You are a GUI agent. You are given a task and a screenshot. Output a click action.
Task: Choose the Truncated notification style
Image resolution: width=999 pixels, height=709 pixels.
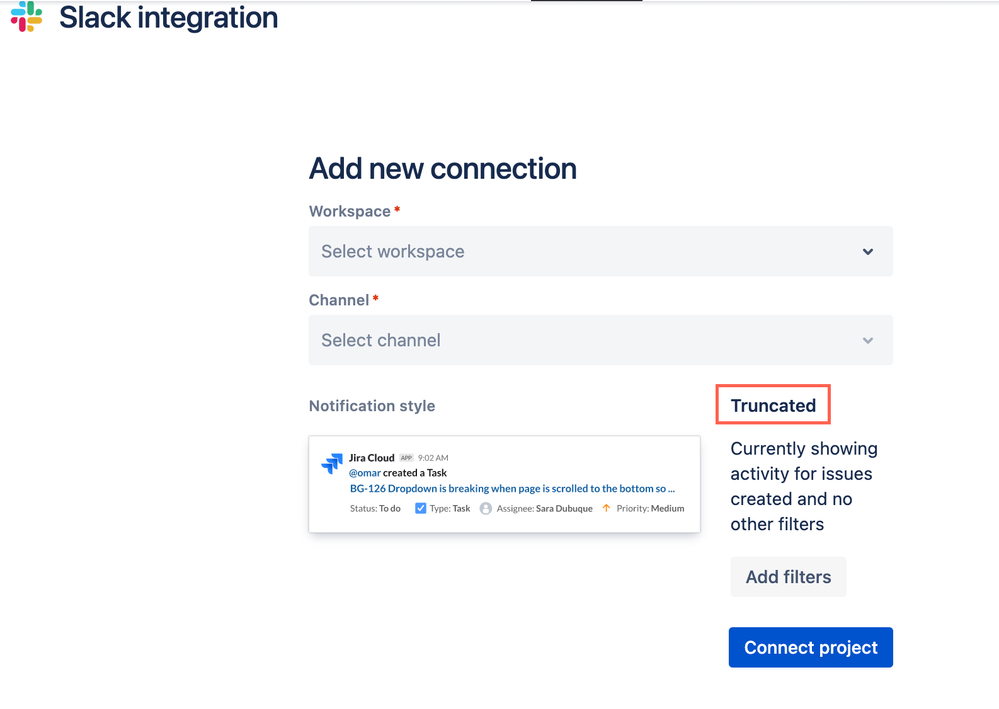click(x=773, y=405)
